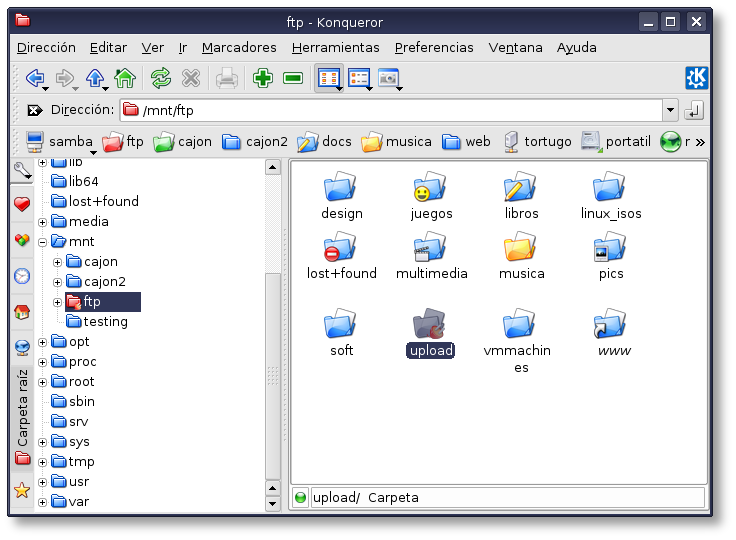Screen dimensions: 736x540
Task: Select the linux_isos folder icon
Action: [611, 195]
